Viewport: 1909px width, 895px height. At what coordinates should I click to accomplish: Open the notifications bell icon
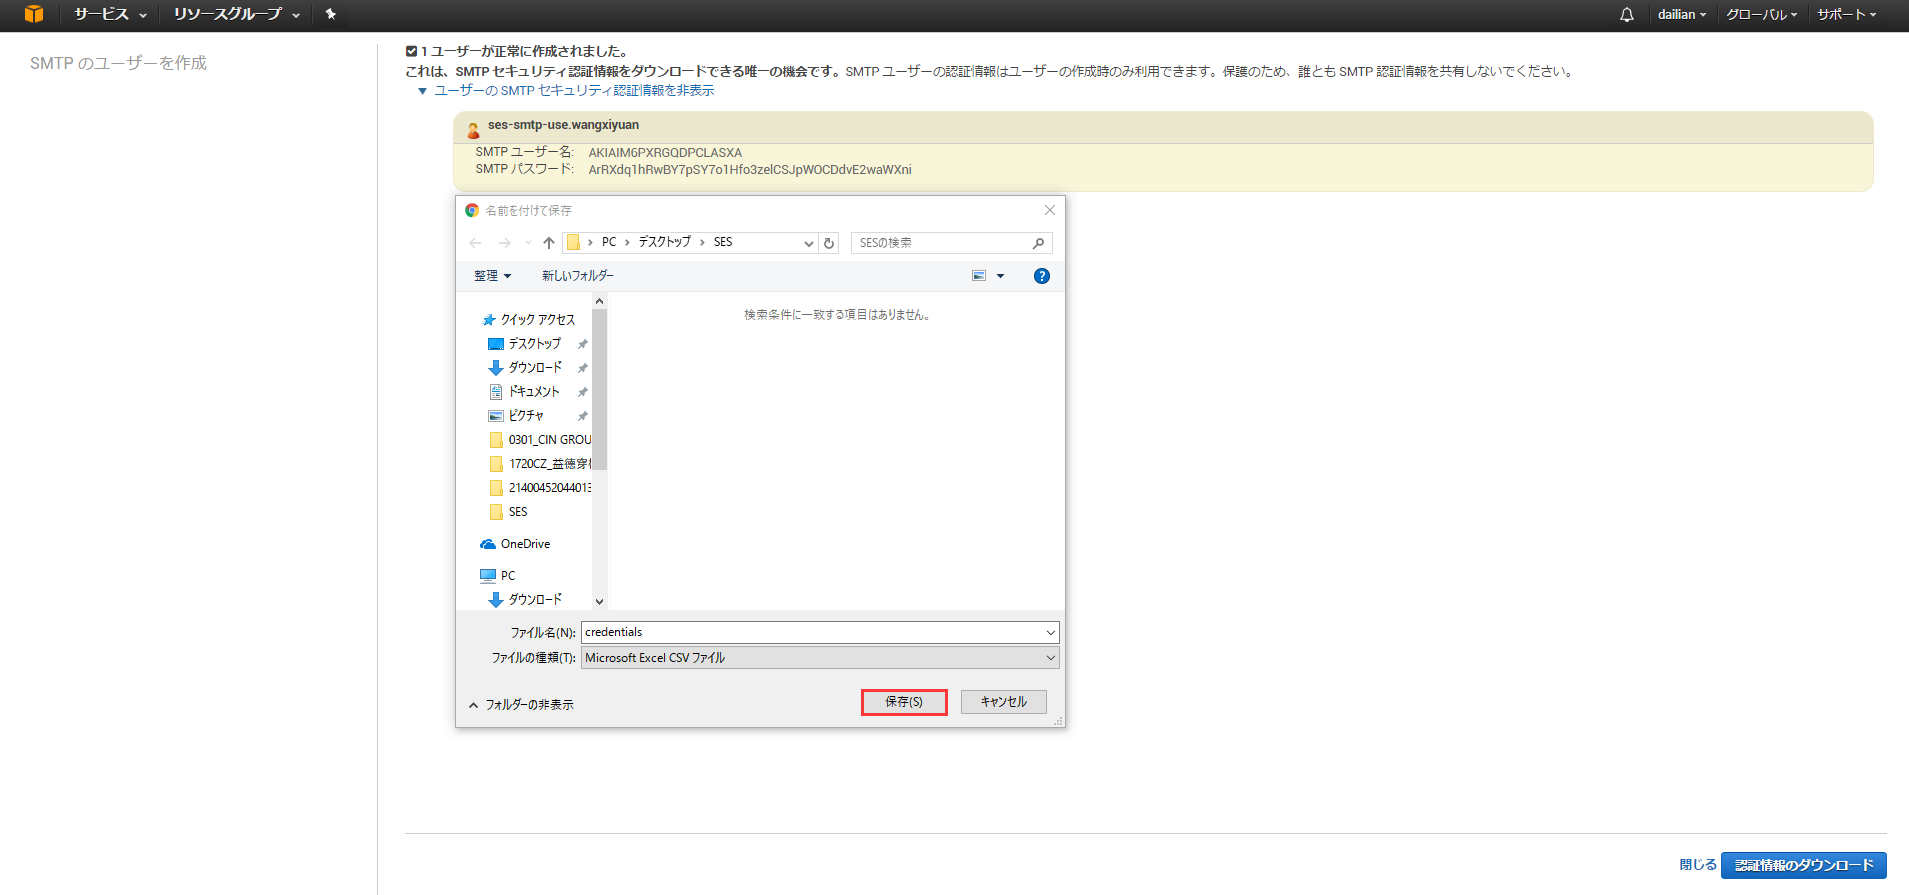point(1627,15)
